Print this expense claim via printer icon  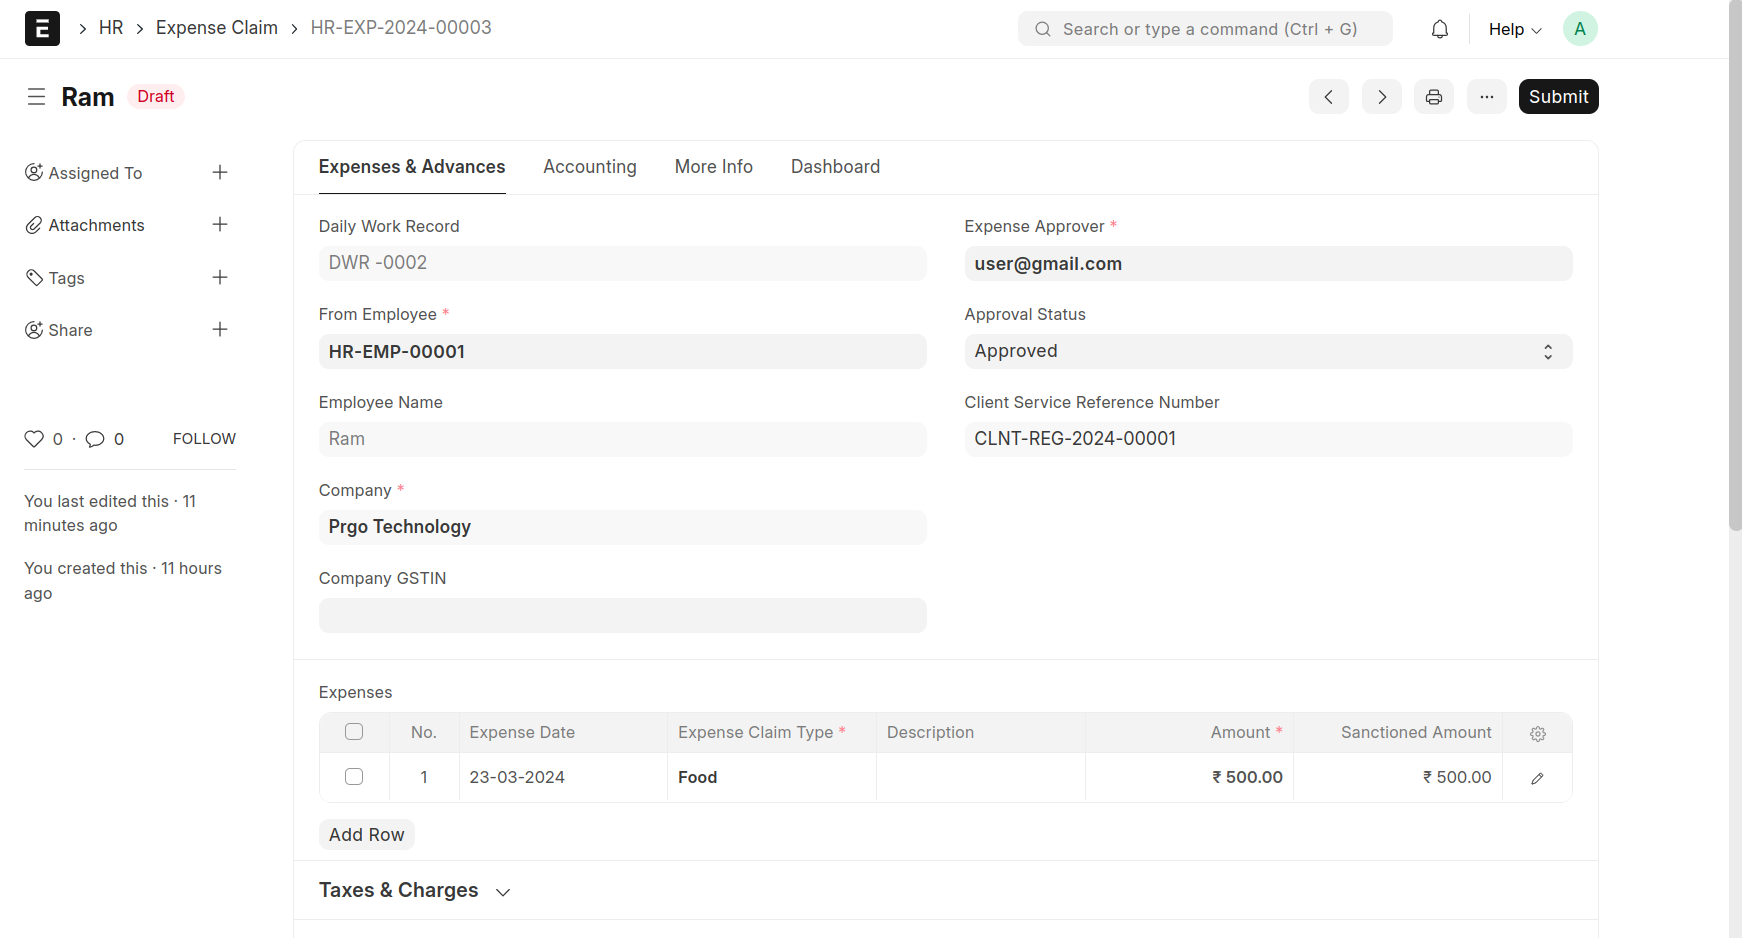coord(1433,97)
